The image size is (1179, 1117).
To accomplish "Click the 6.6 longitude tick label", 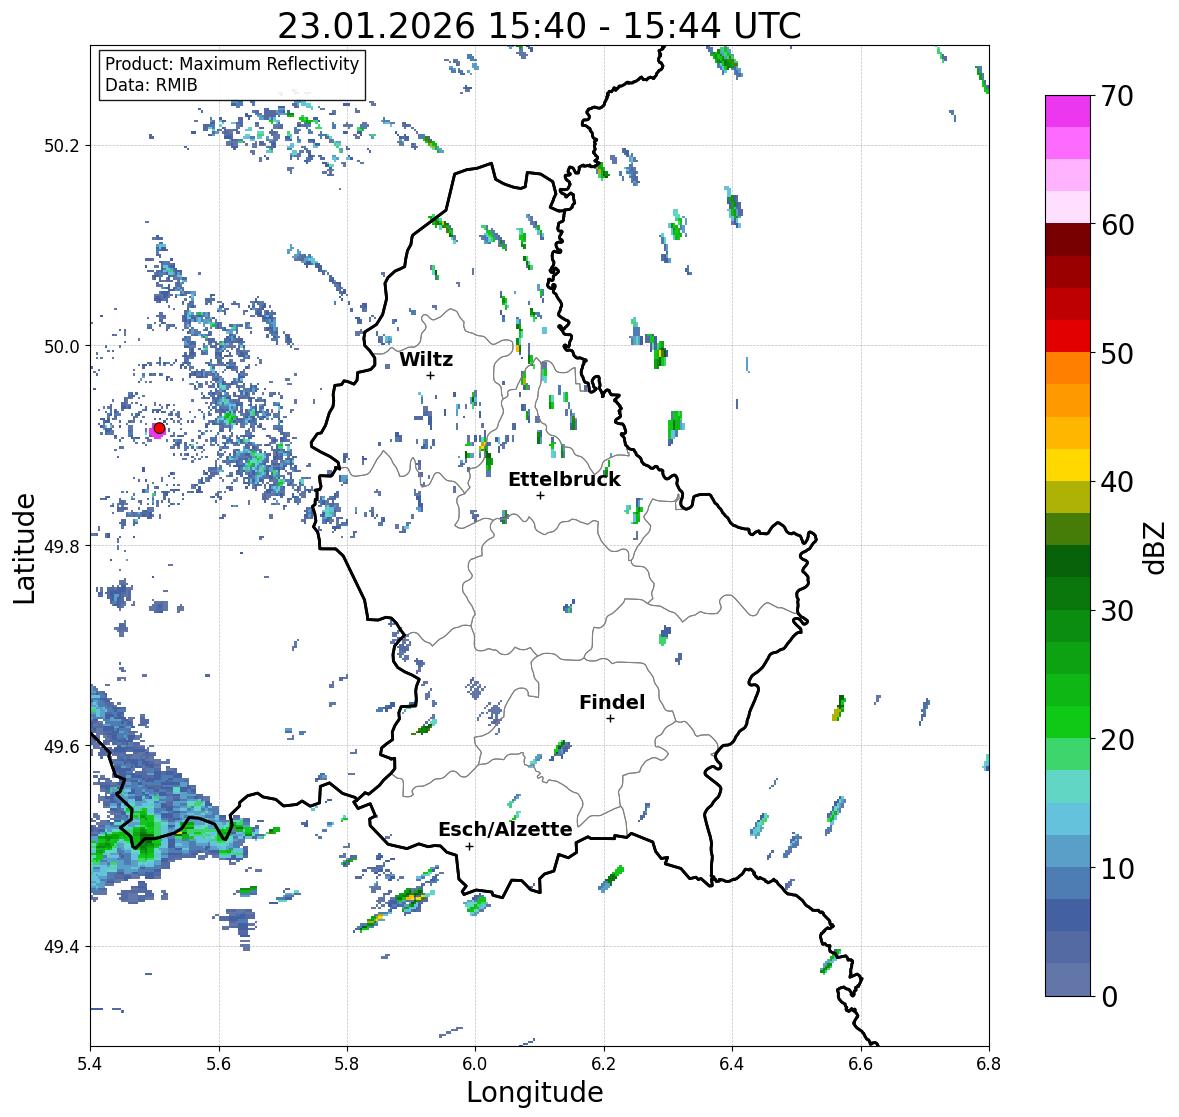I will (861, 1063).
